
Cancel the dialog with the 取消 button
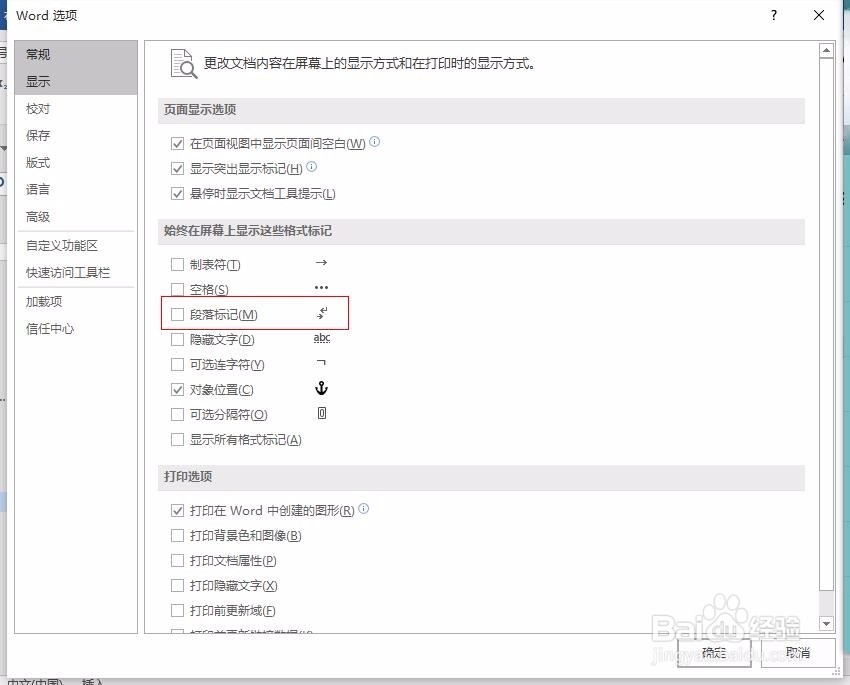pyautogui.click(x=797, y=653)
